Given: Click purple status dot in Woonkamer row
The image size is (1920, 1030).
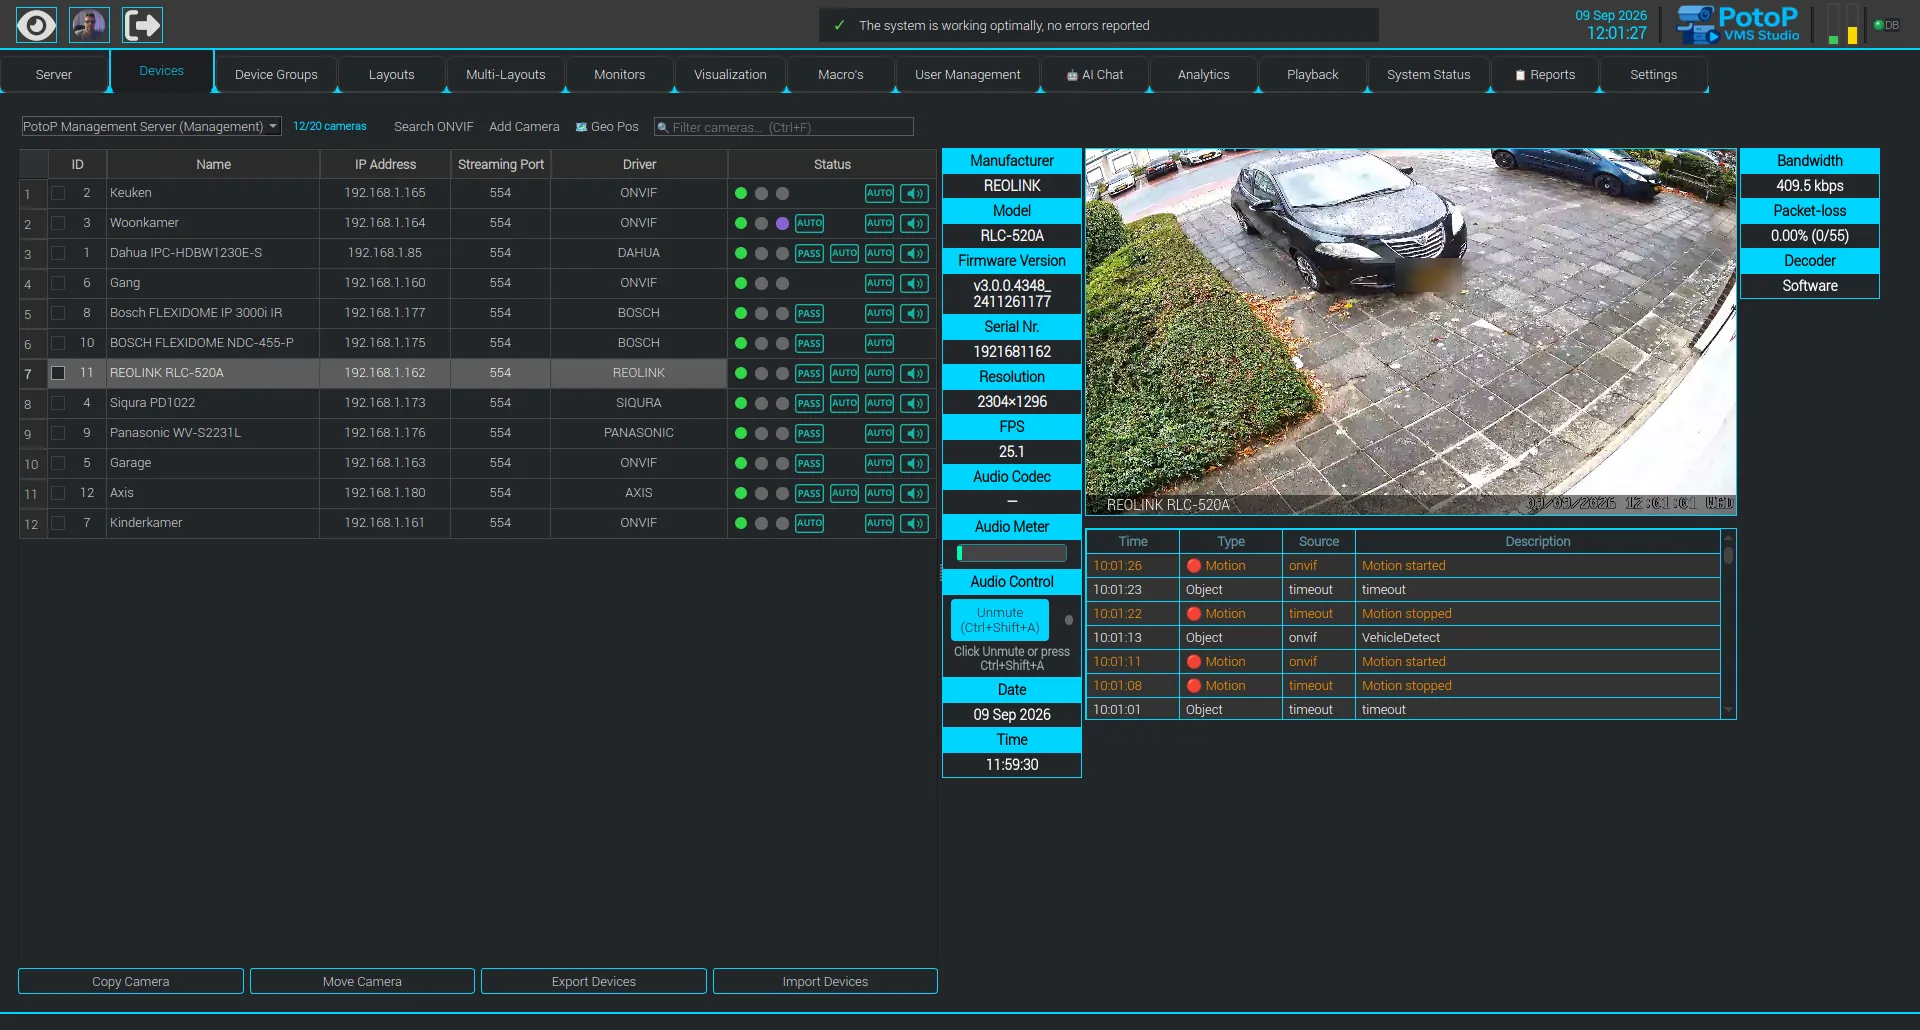Looking at the screenshot, I should click(782, 223).
